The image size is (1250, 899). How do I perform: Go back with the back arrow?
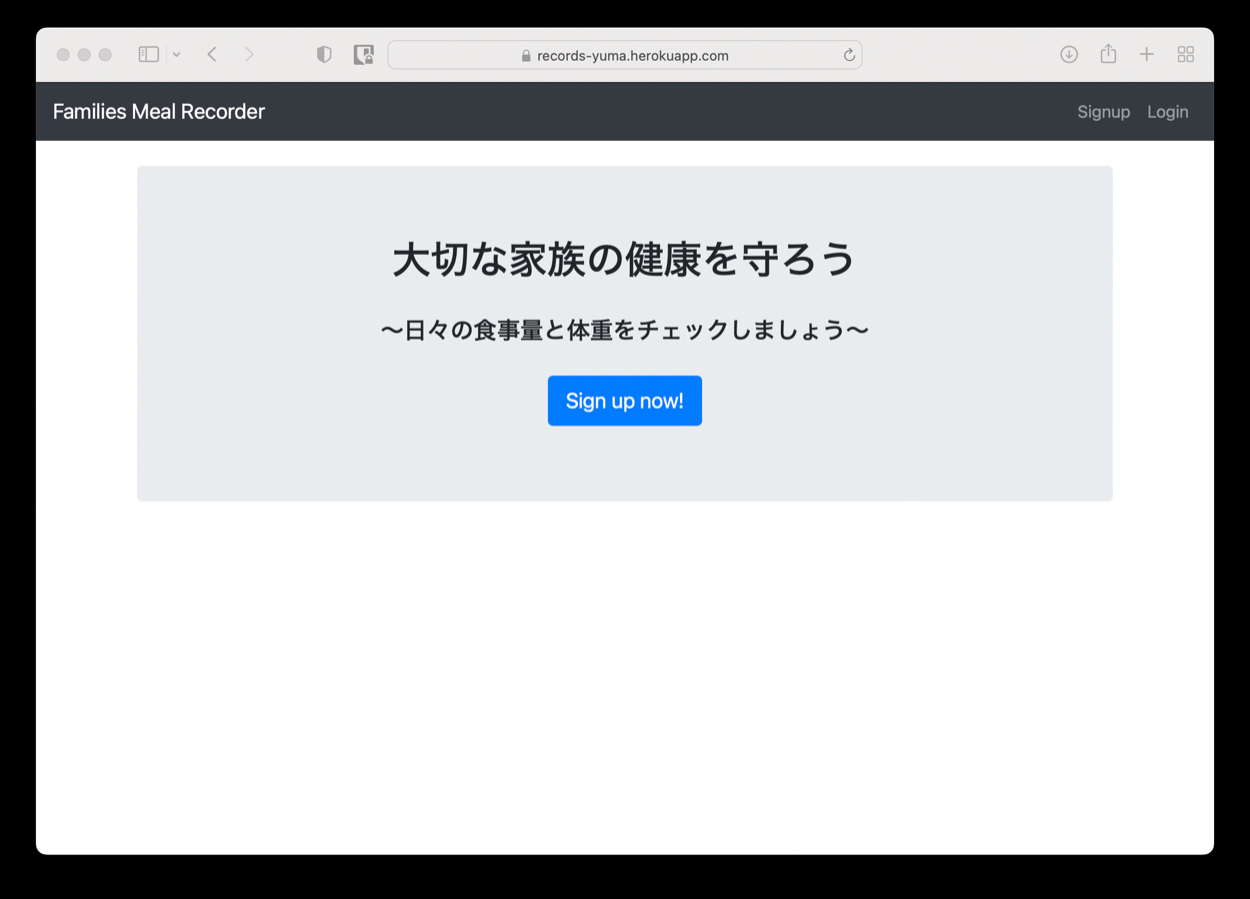212,55
